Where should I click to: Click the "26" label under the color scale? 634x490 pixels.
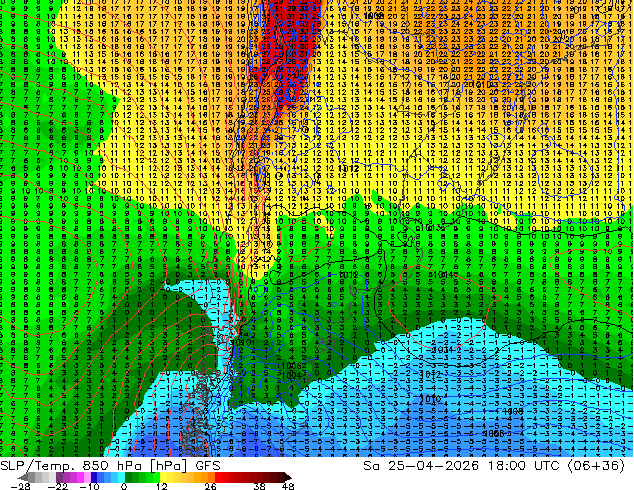pyautogui.click(x=210, y=486)
